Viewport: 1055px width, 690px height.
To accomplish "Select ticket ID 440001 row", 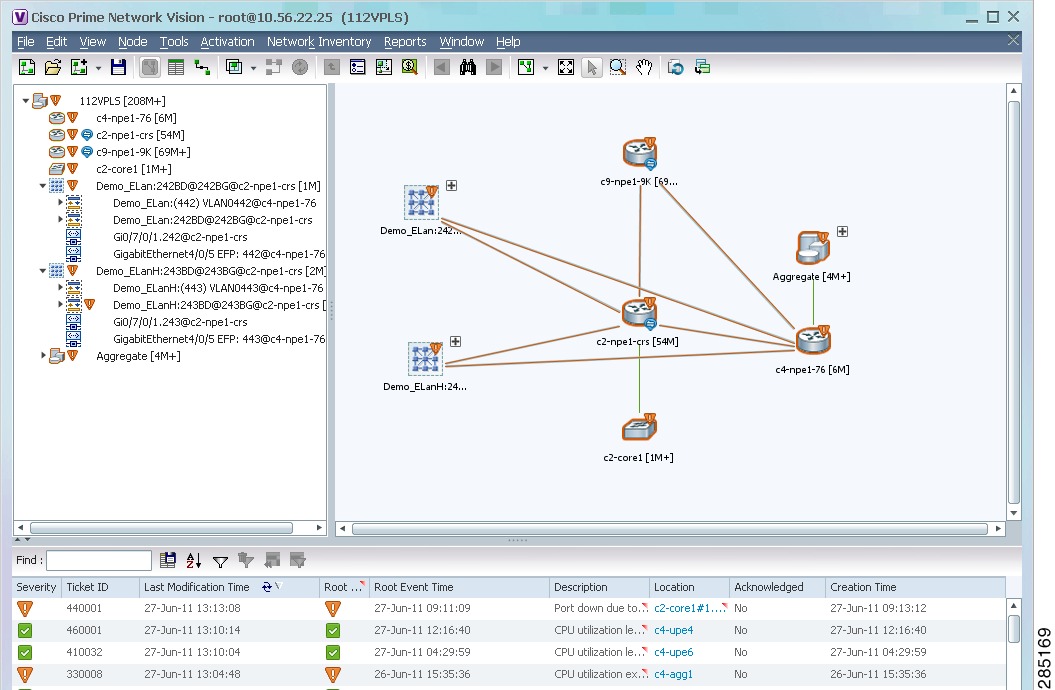I will coord(509,608).
